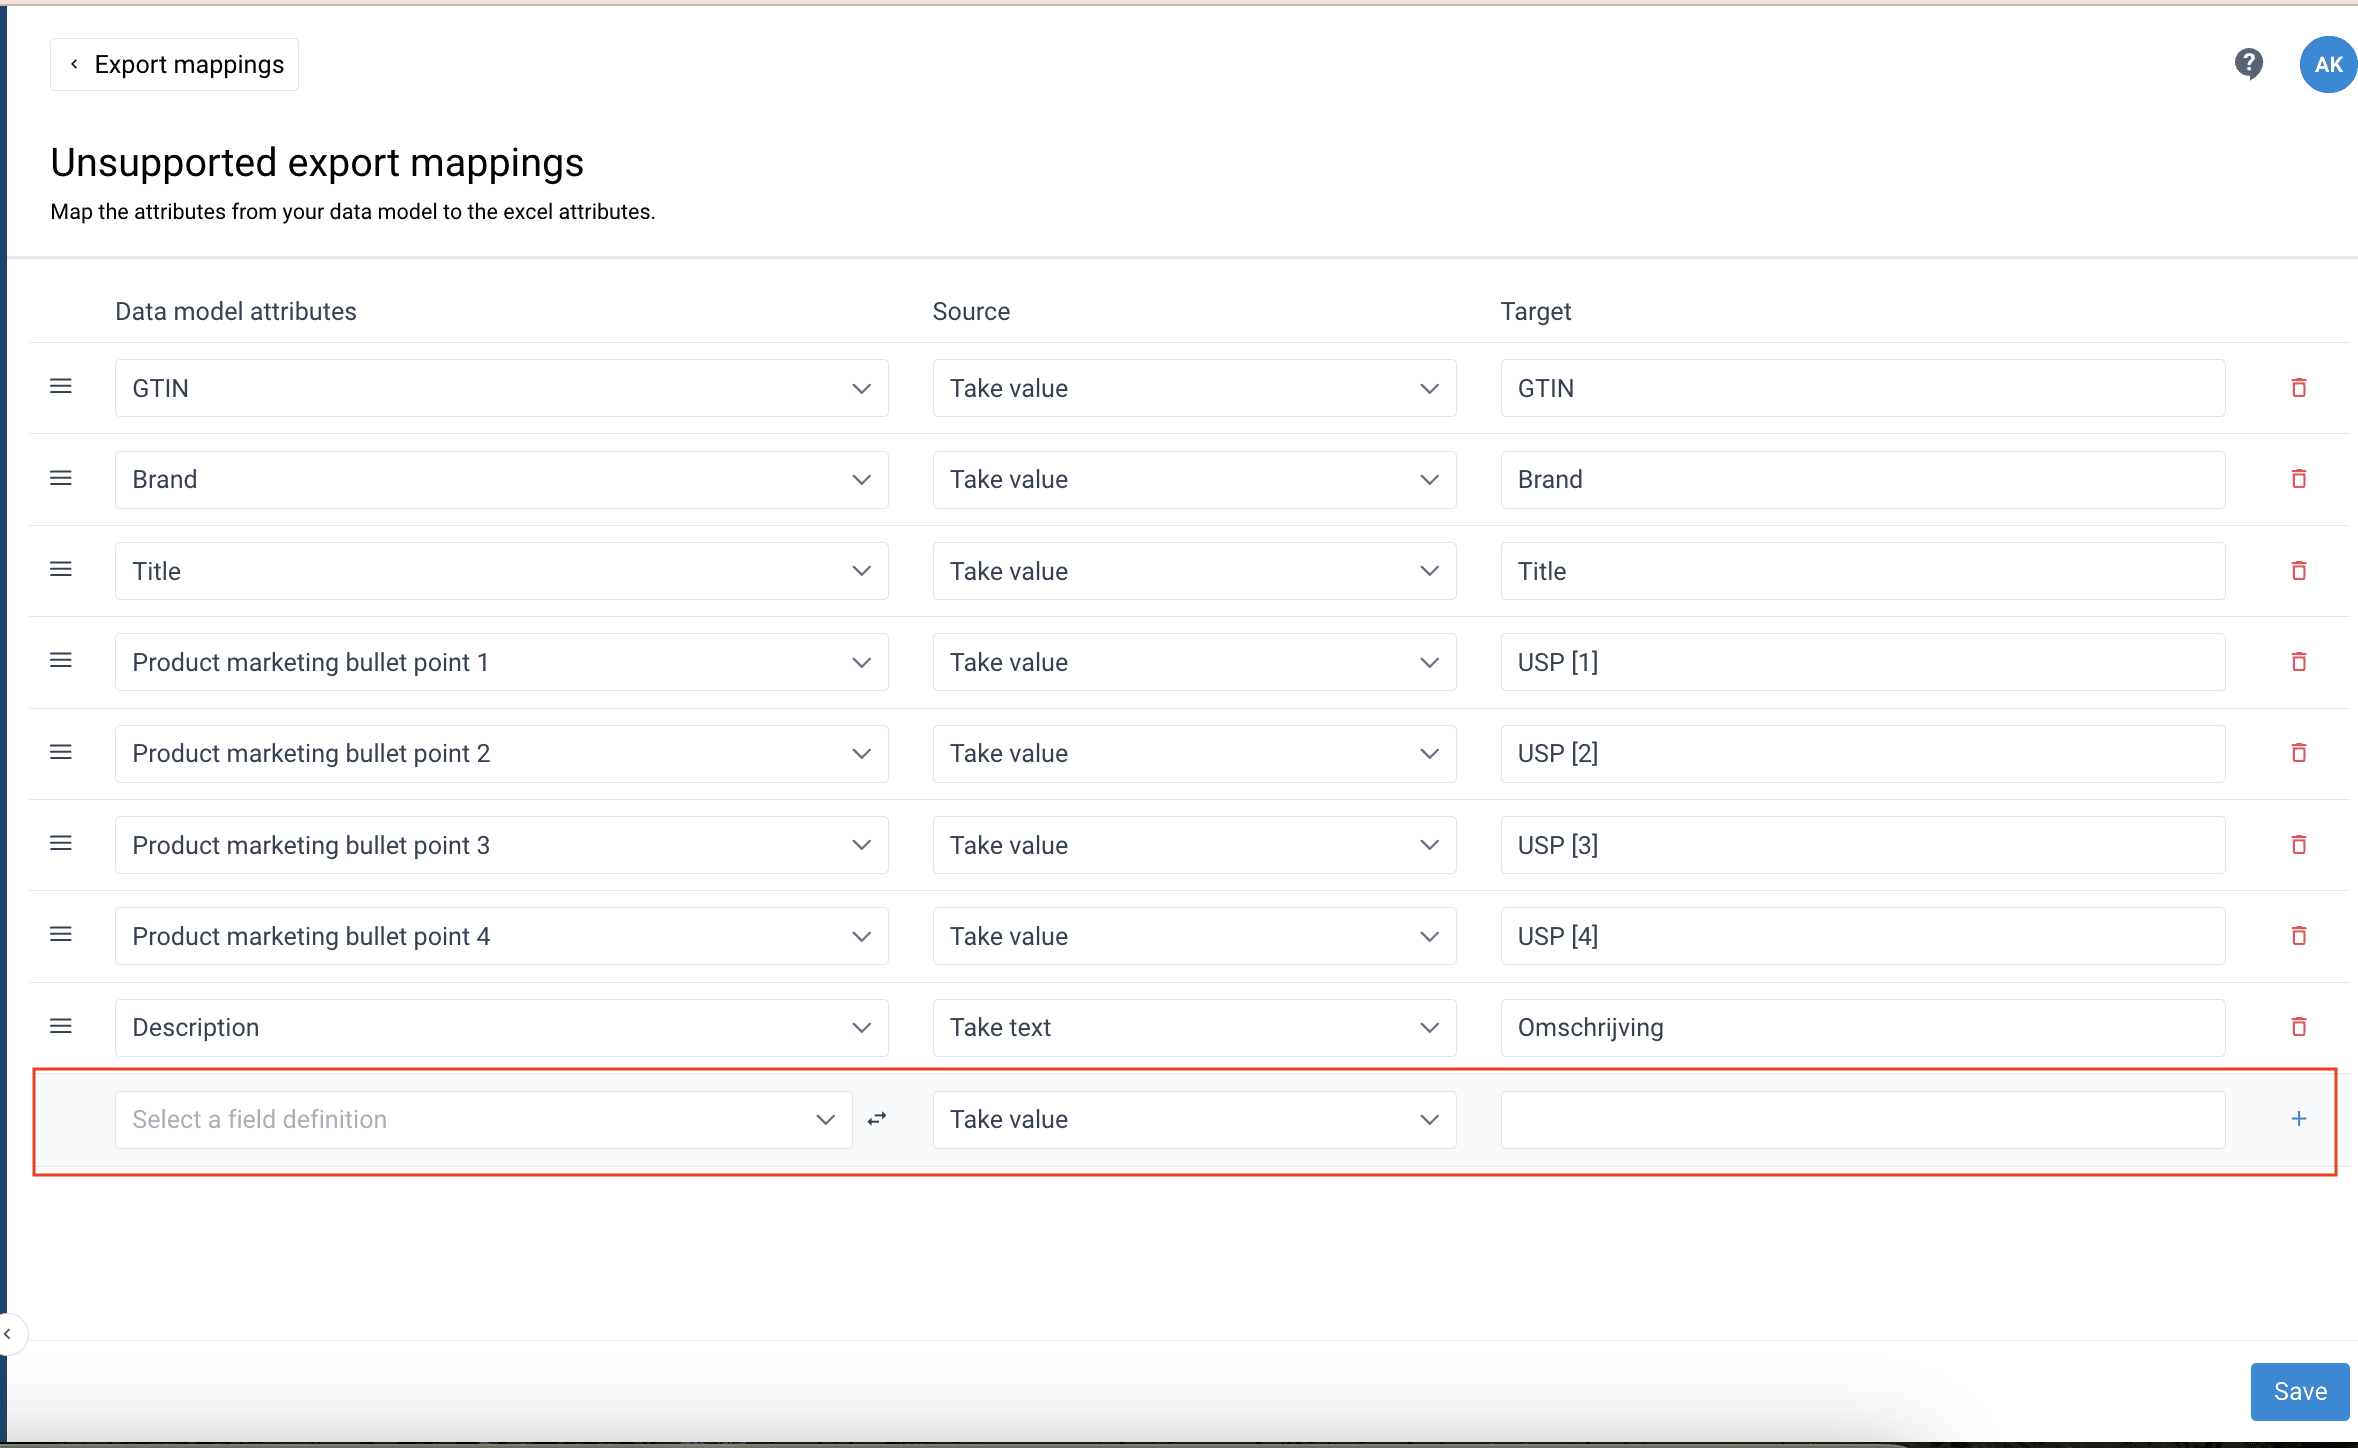2358x1448 pixels.
Task: Open Select a field definition dropdown
Action: pos(483,1119)
